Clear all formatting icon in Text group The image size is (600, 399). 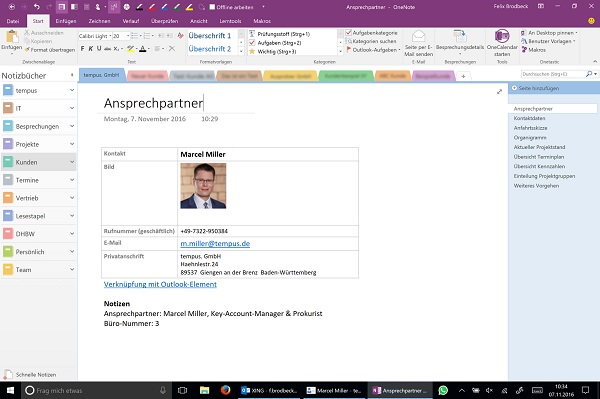coord(181,36)
